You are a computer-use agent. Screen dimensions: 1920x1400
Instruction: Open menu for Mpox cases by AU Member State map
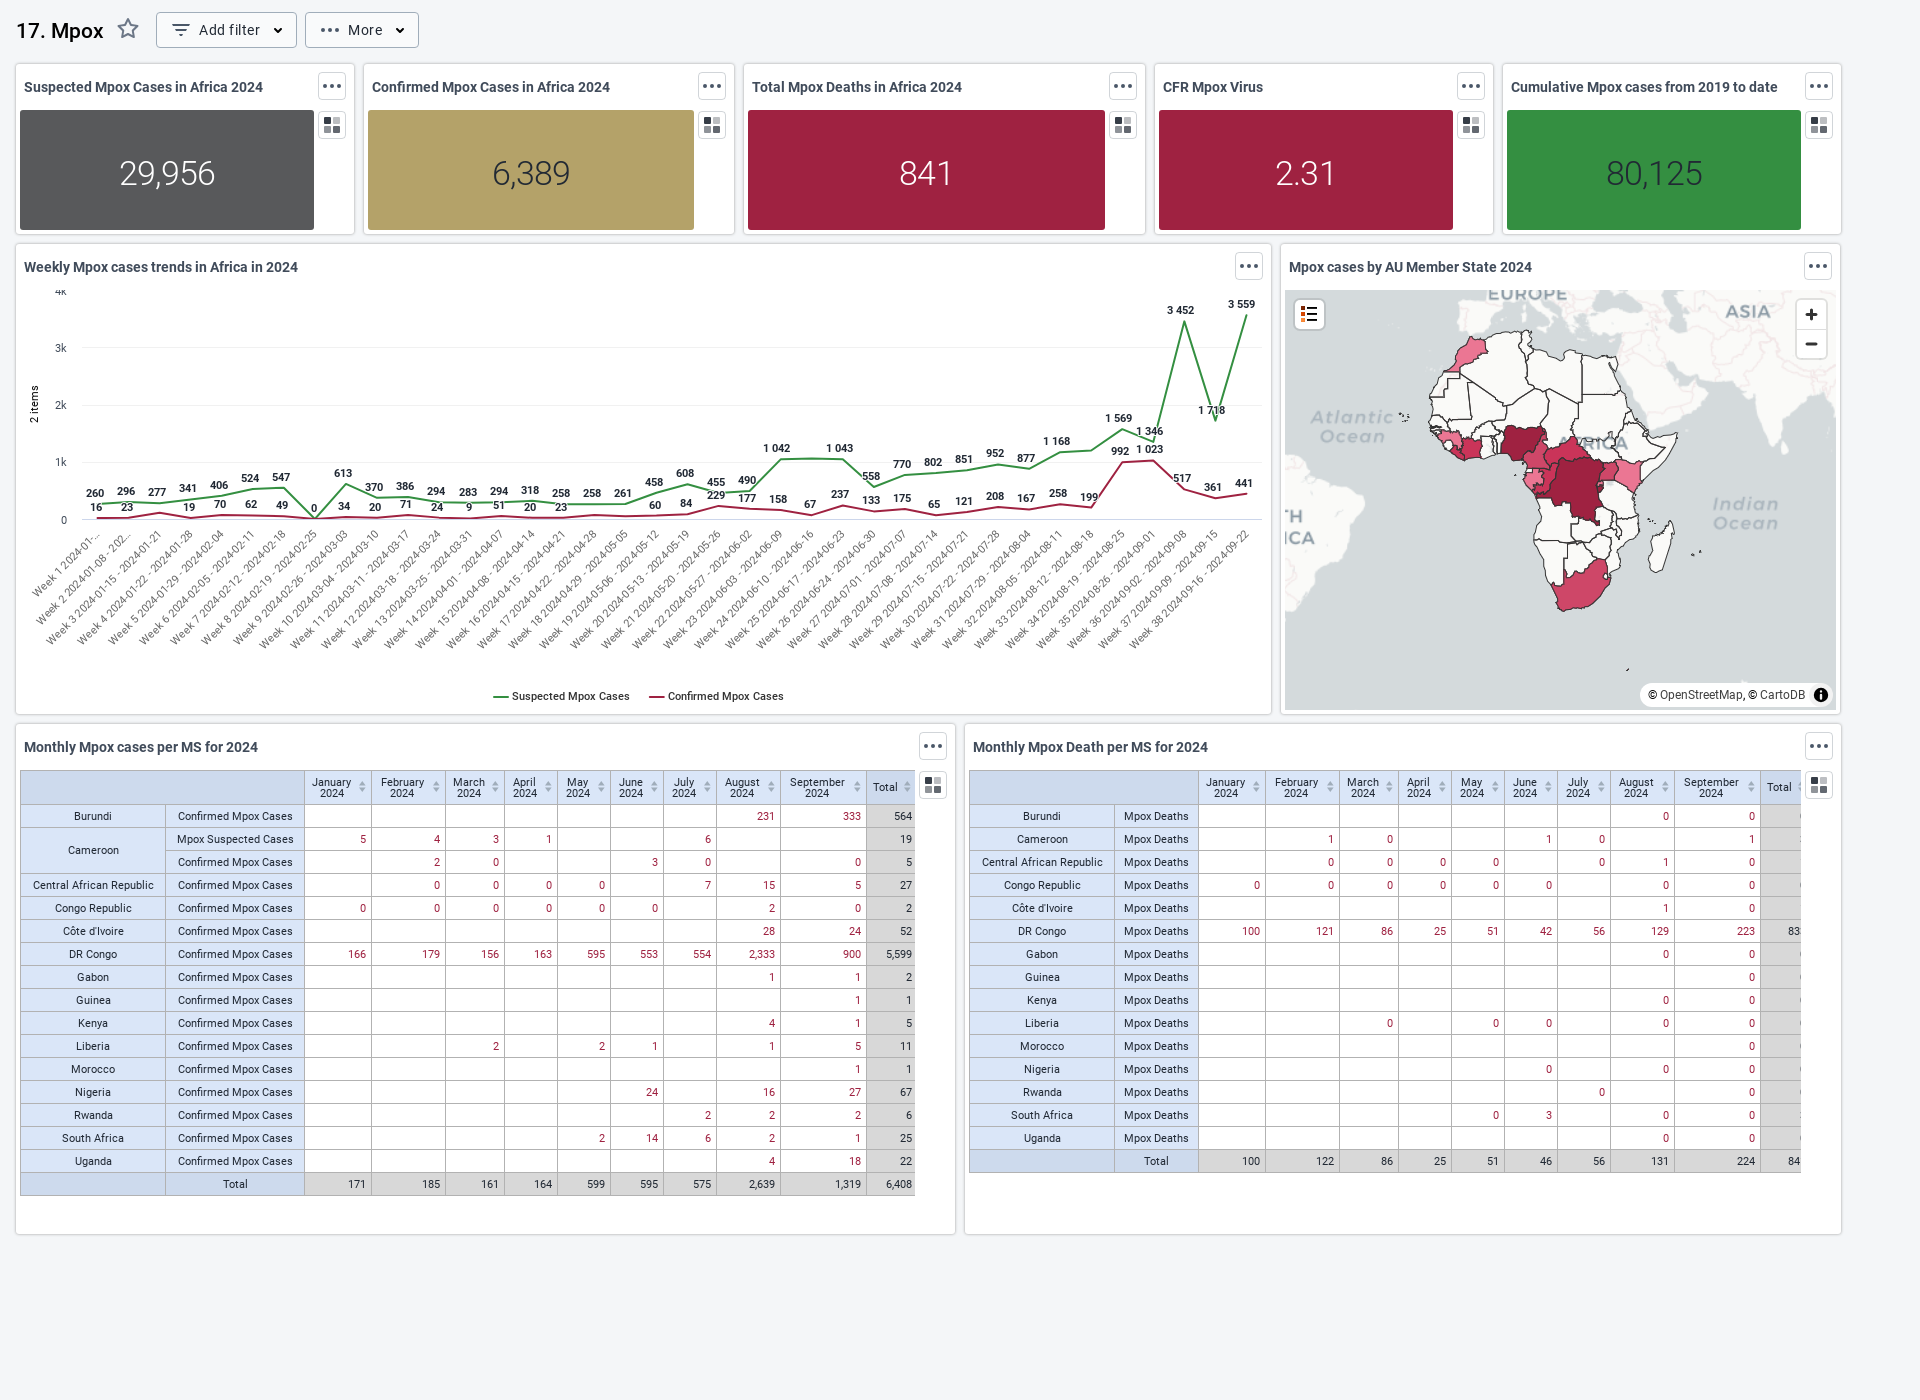pyautogui.click(x=1818, y=266)
